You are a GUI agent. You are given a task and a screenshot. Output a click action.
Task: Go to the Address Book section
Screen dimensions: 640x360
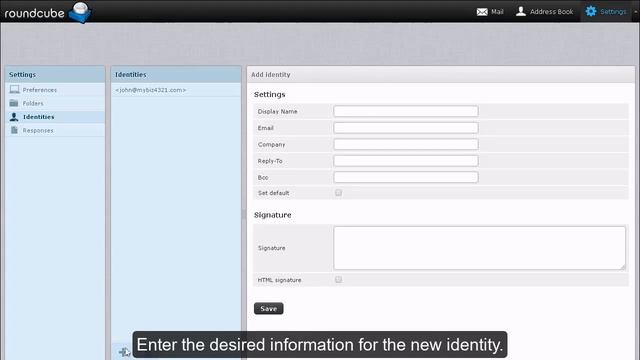click(544, 12)
